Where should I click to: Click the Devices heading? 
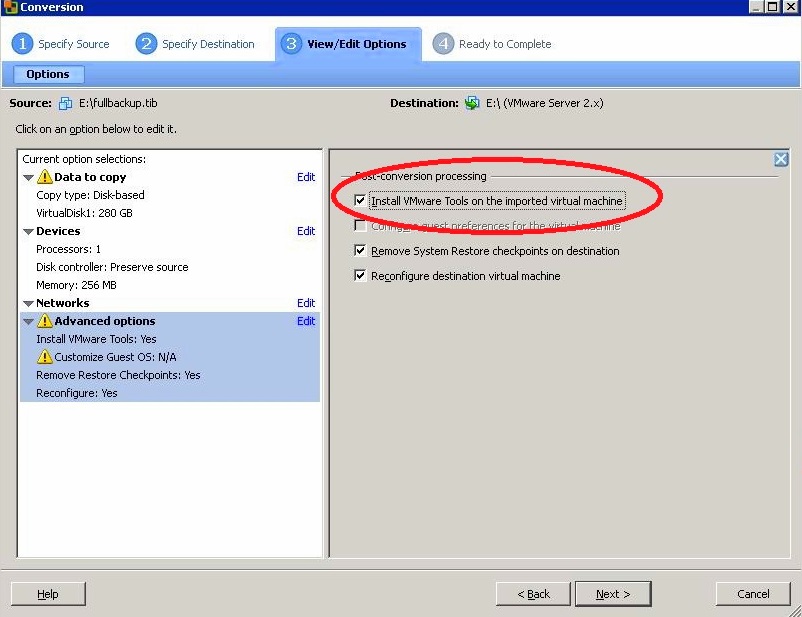click(x=58, y=231)
